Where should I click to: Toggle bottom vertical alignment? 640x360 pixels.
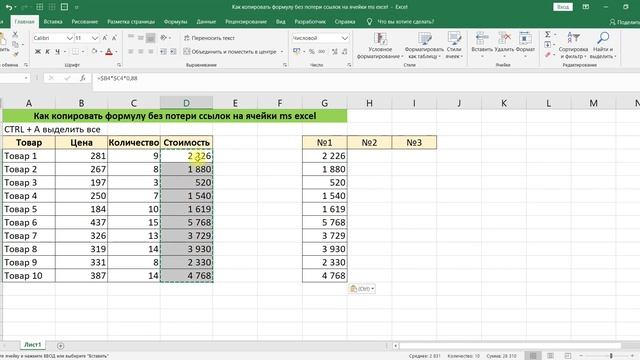151,38
